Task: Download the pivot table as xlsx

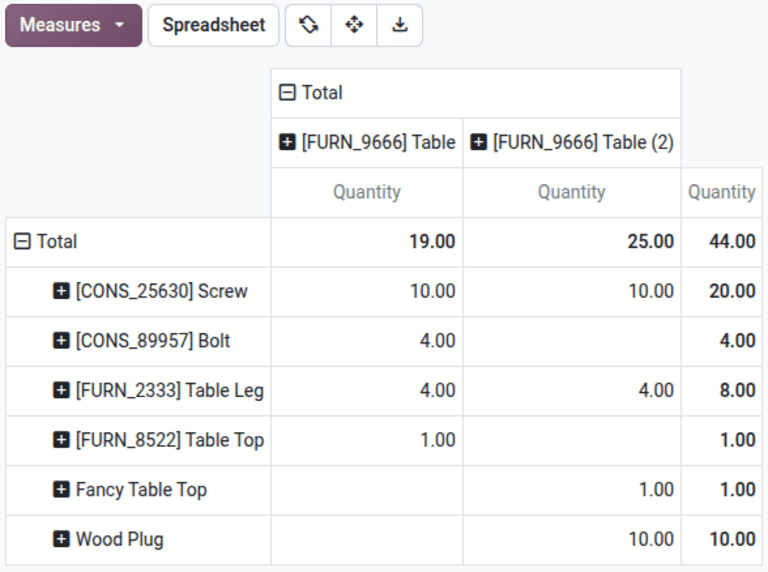Action: click(400, 25)
